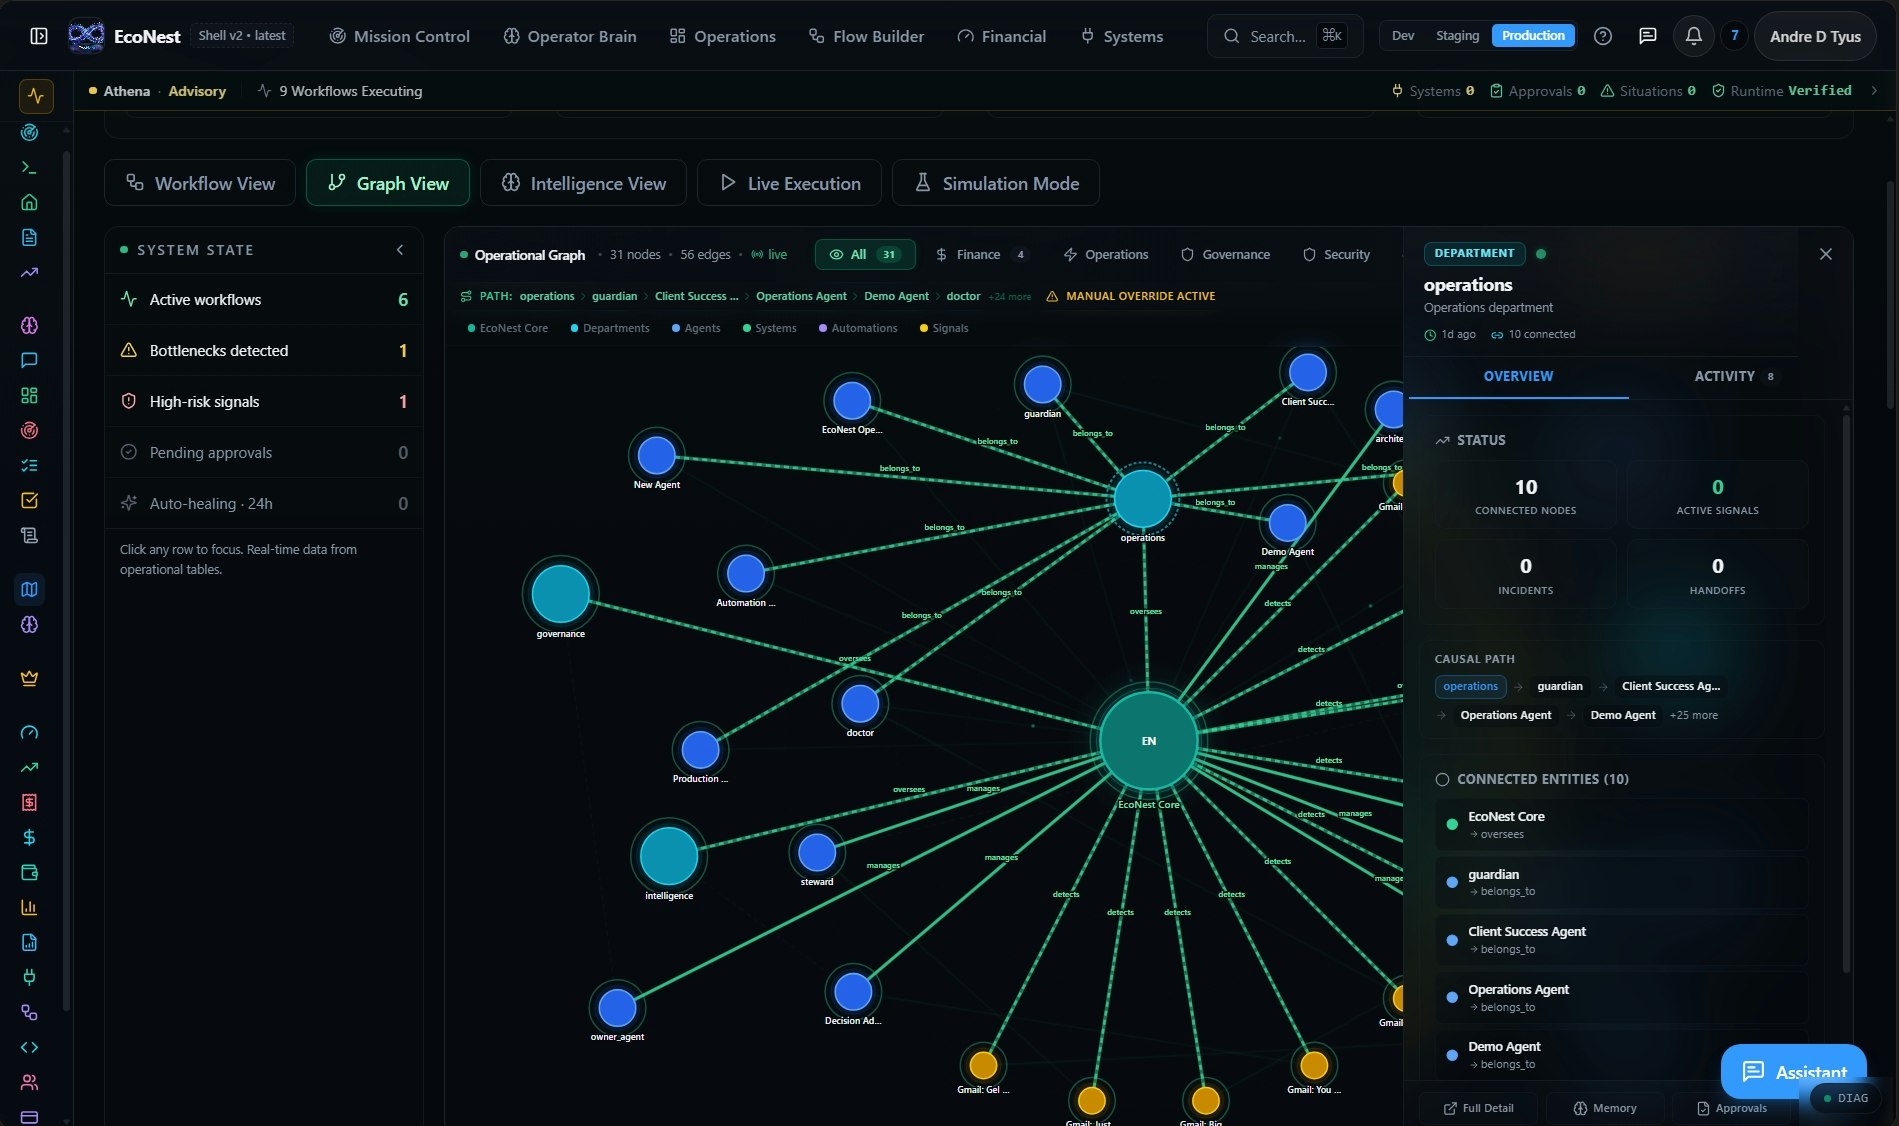Click the Memory button
This screenshot has width=1899, height=1126.
pyautogui.click(x=1604, y=1108)
